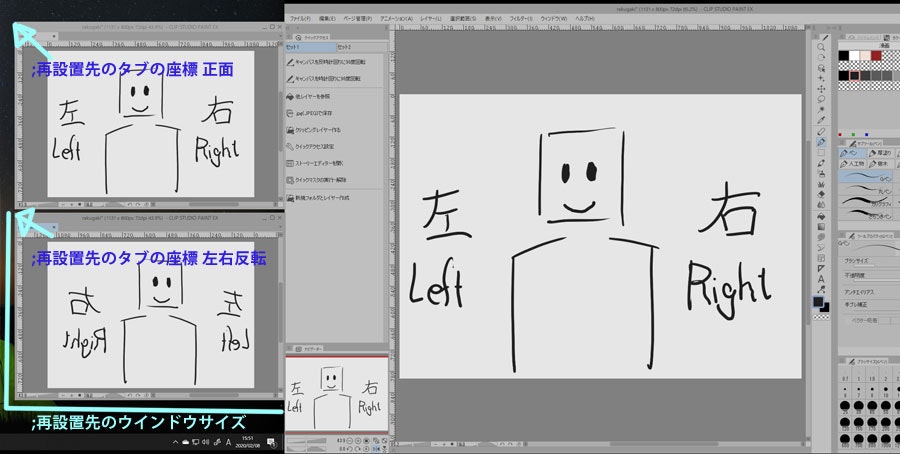
Task: Open the 表示(V) menu
Action: [493, 18]
